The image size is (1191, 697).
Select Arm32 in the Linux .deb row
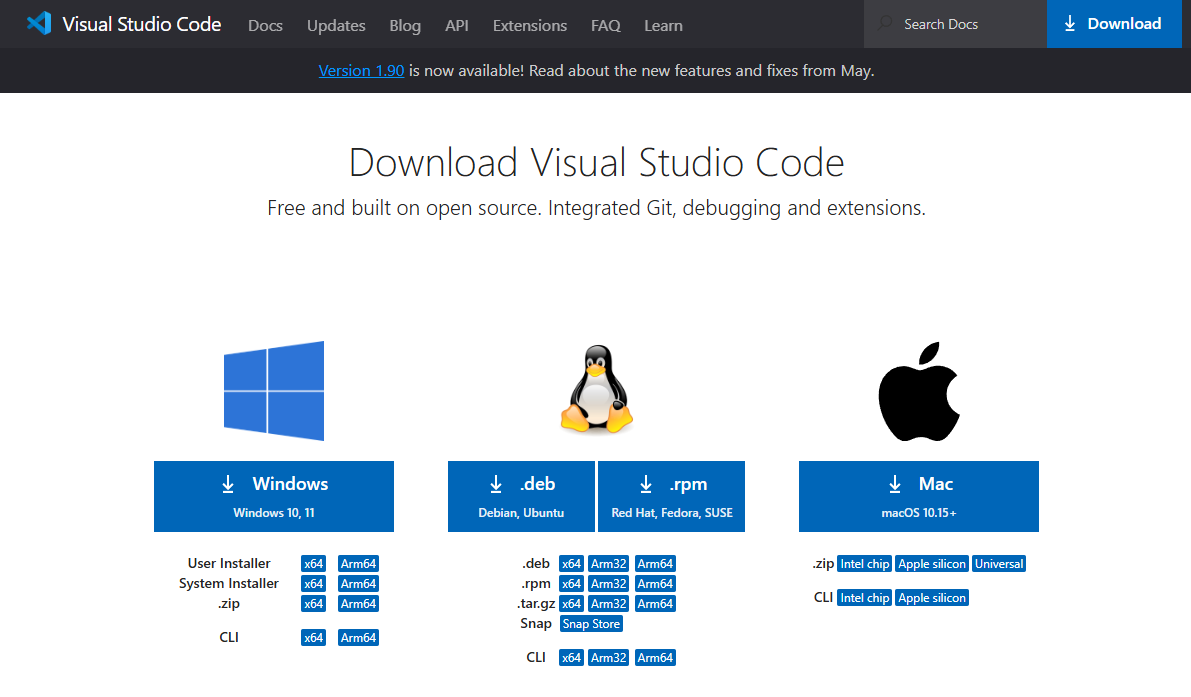[x=608, y=563]
